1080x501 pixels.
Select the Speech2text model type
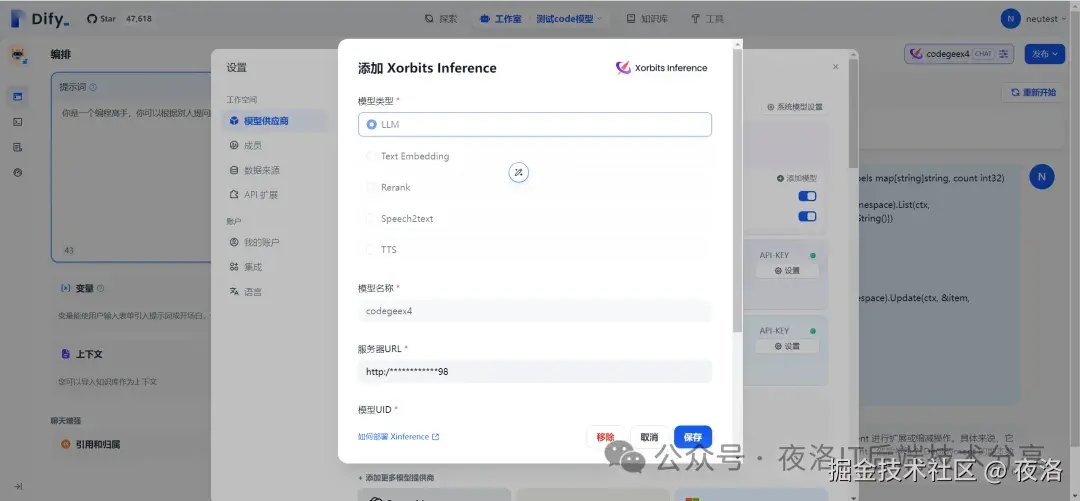(x=534, y=218)
